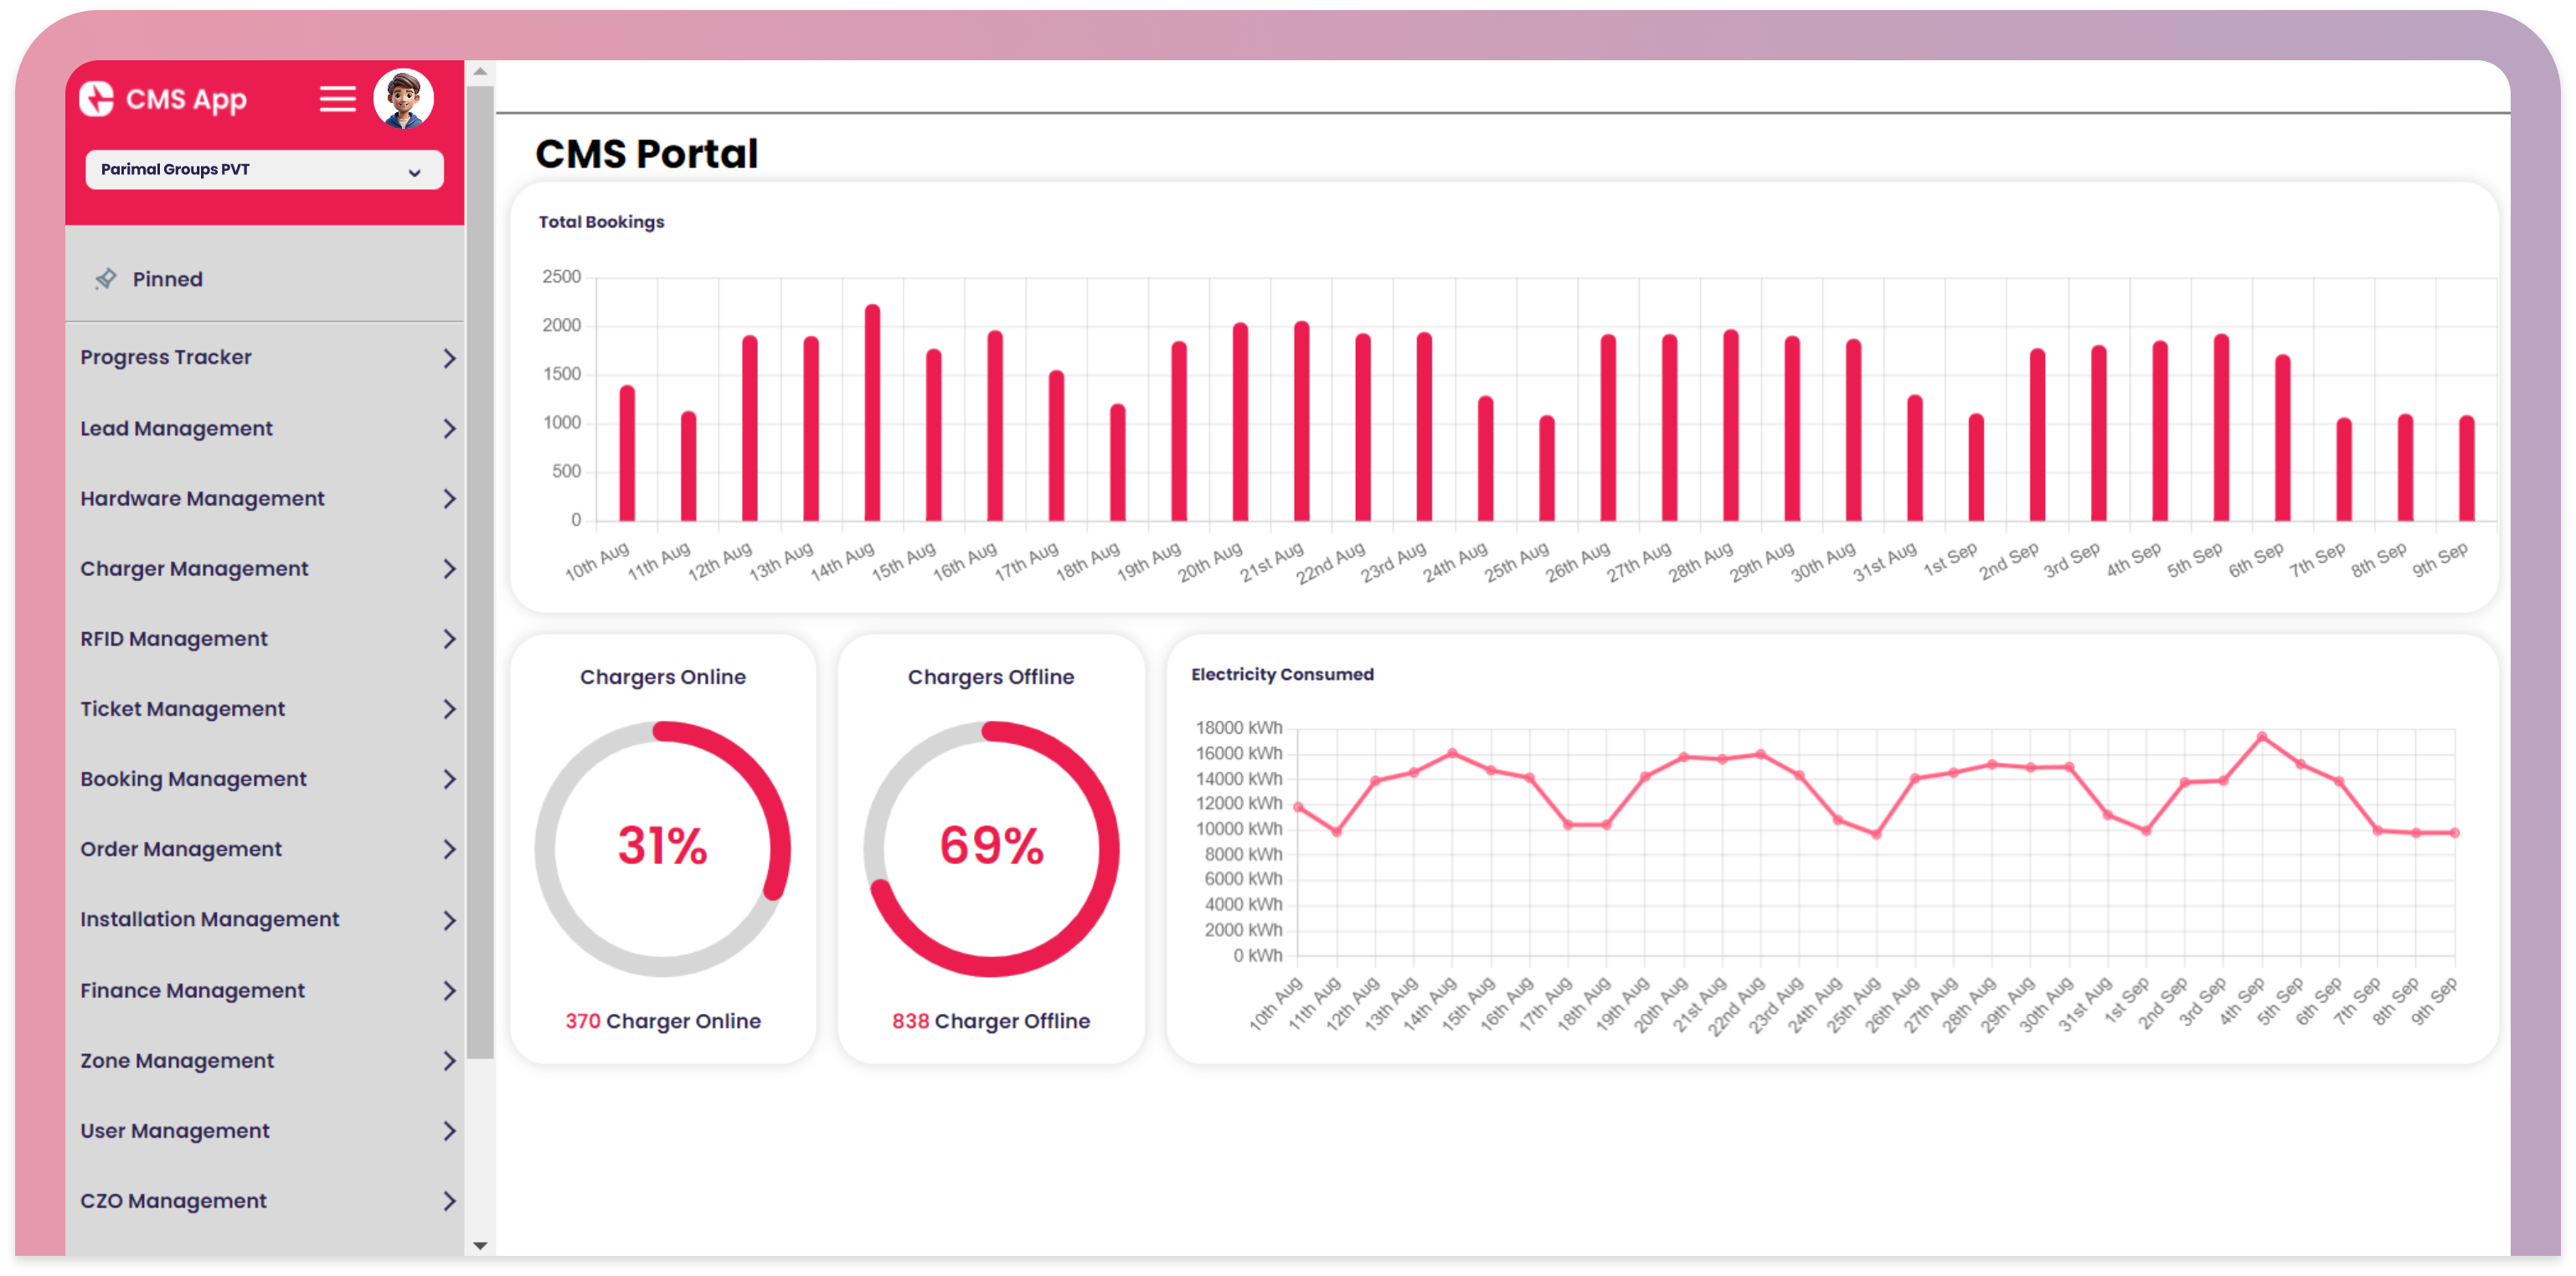This screenshot has height=1276, width=2576.
Task: Click Order Management chevron arrow
Action: (x=449, y=849)
